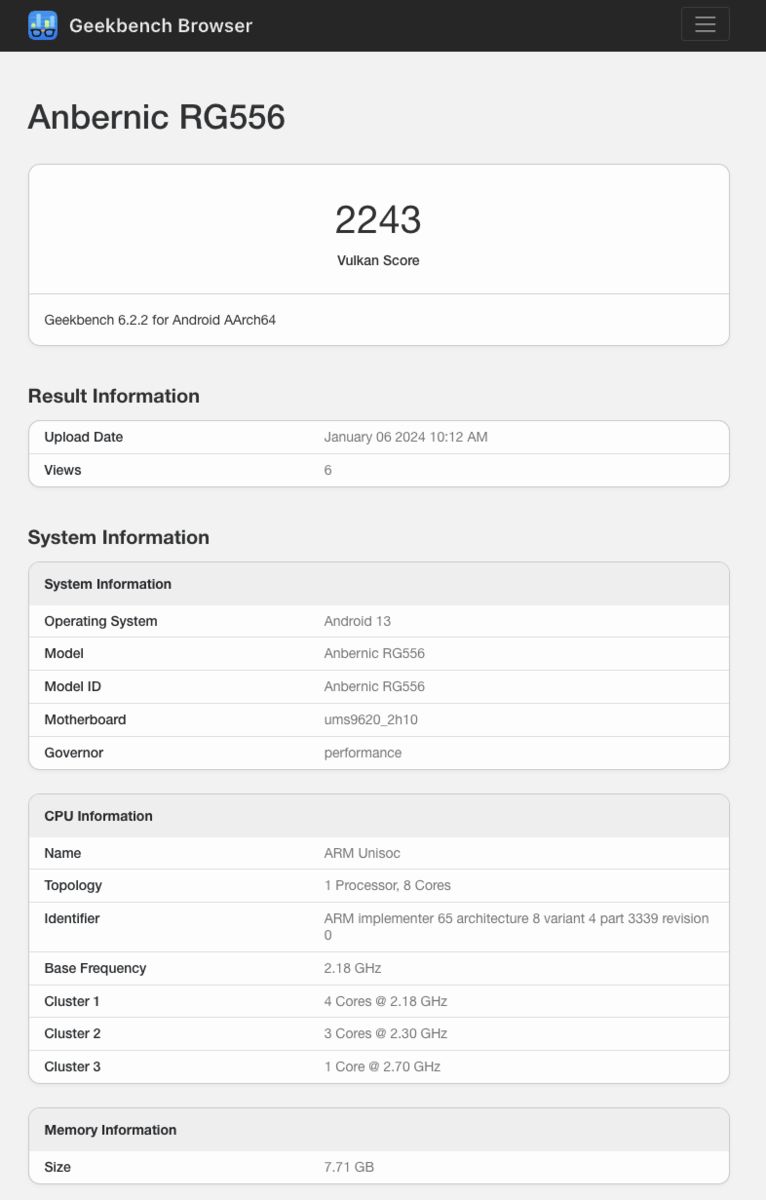Click the System Information table header

tap(379, 584)
